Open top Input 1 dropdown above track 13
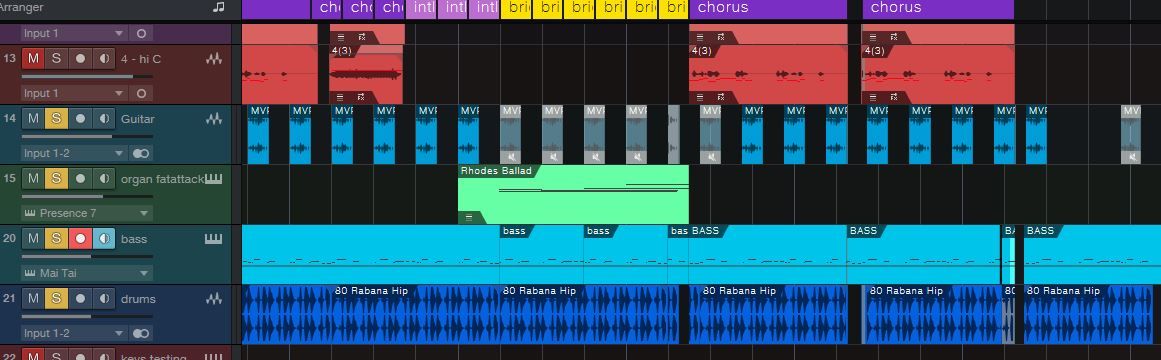 [74, 33]
